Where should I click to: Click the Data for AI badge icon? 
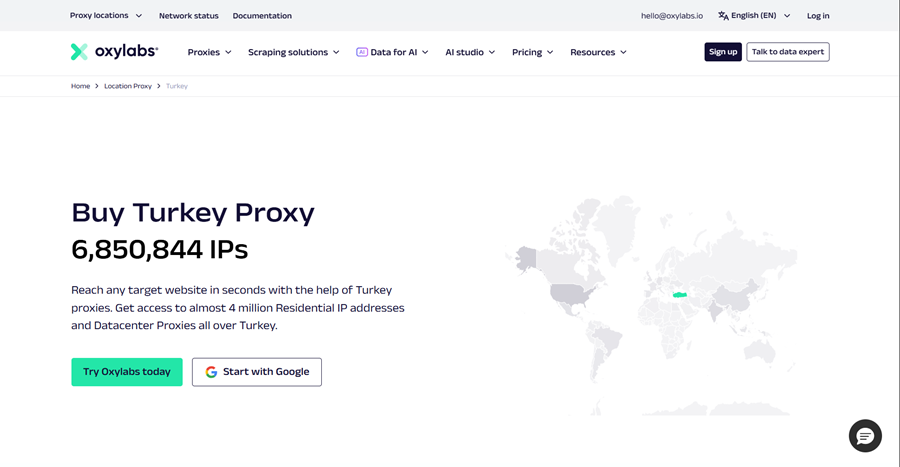(362, 52)
